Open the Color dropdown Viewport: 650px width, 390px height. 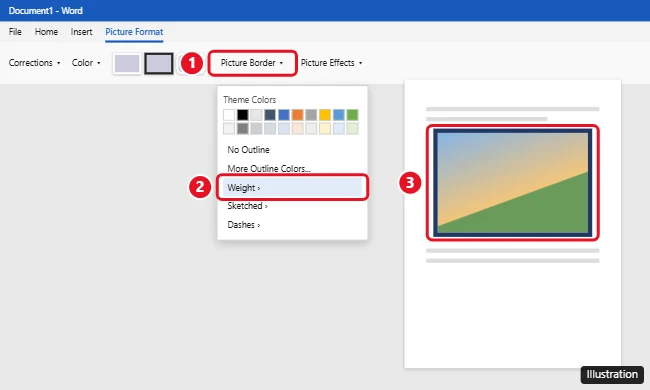86,63
